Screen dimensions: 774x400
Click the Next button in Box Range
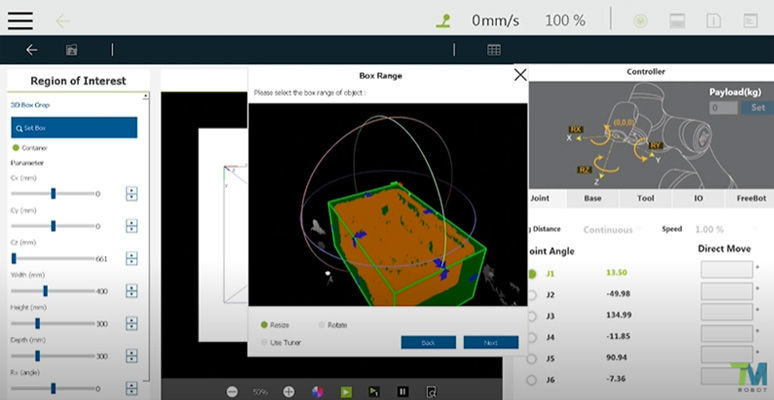click(491, 342)
